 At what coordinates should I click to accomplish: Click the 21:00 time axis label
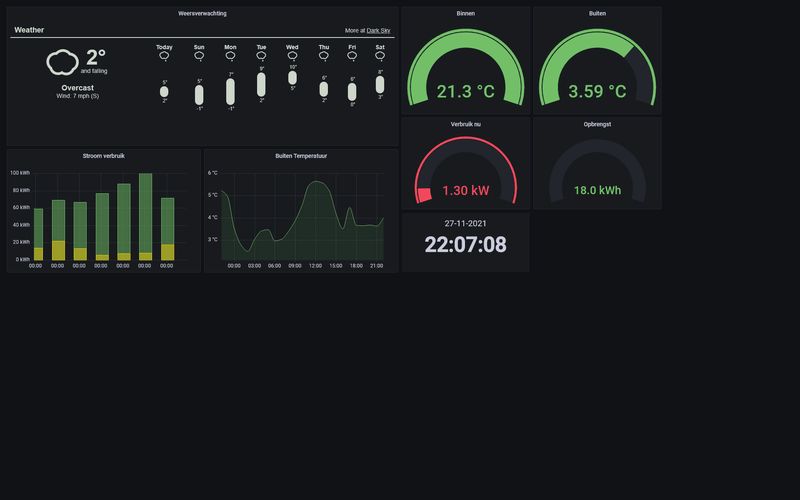tap(377, 266)
